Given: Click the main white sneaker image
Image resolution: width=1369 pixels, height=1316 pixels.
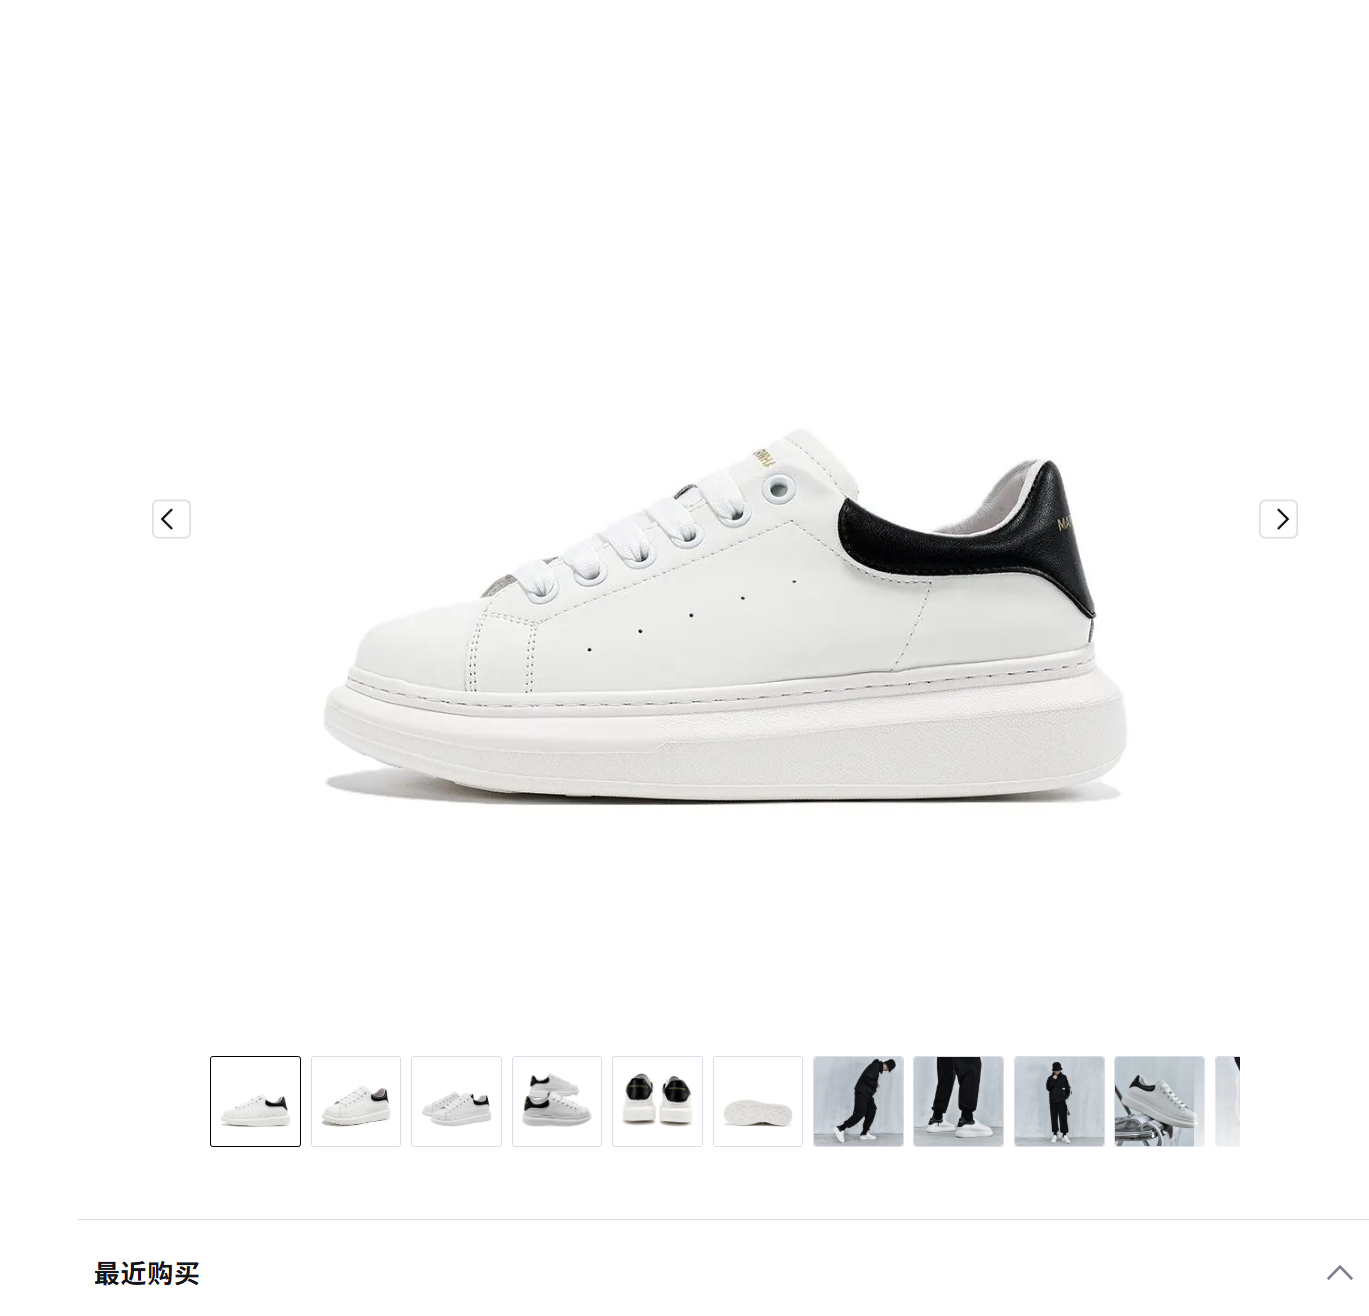Looking at the screenshot, I should [724, 615].
